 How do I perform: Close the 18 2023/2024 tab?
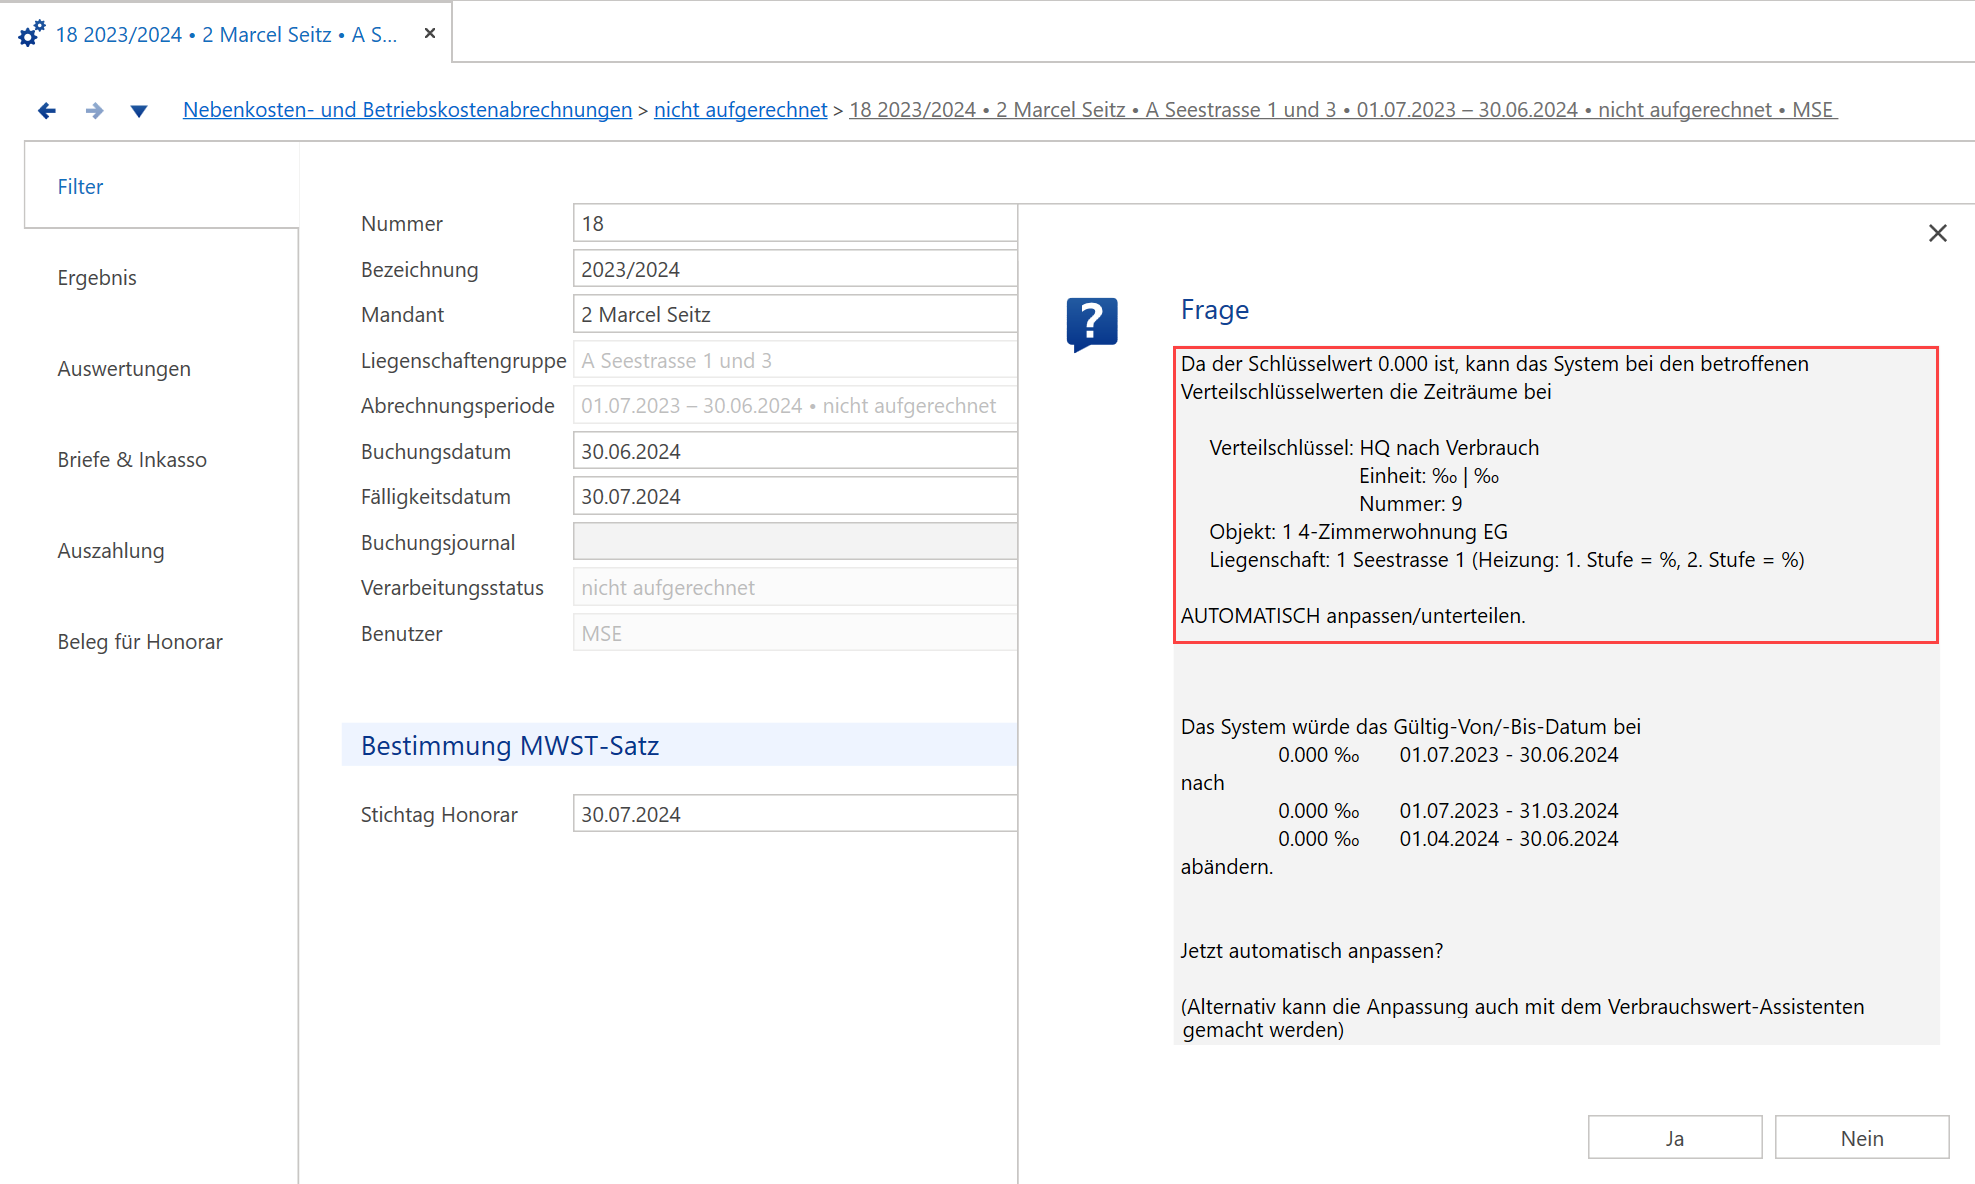[430, 33]
